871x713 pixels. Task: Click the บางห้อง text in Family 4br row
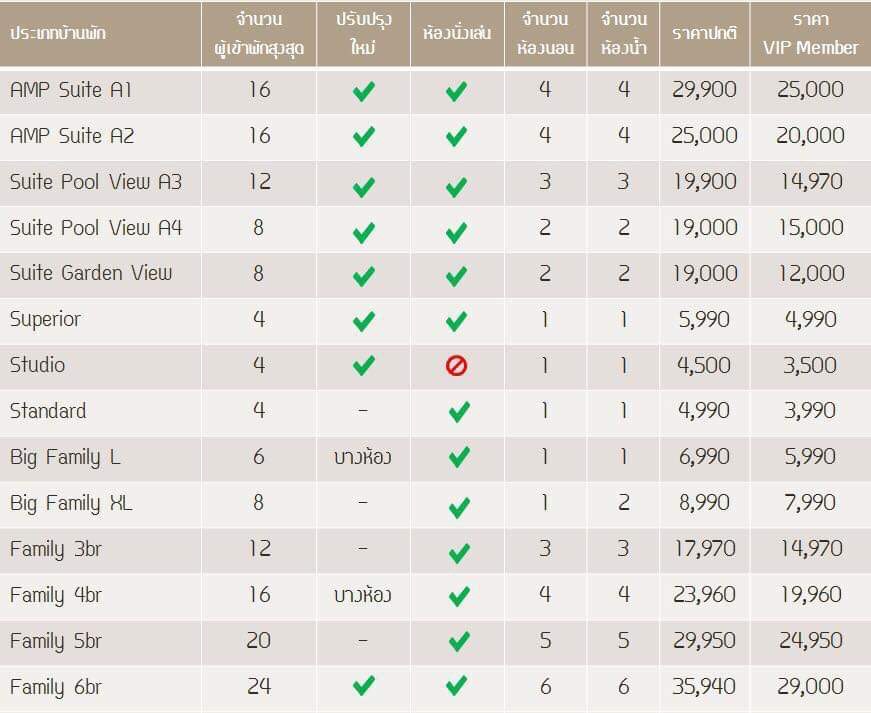point(363,595)
